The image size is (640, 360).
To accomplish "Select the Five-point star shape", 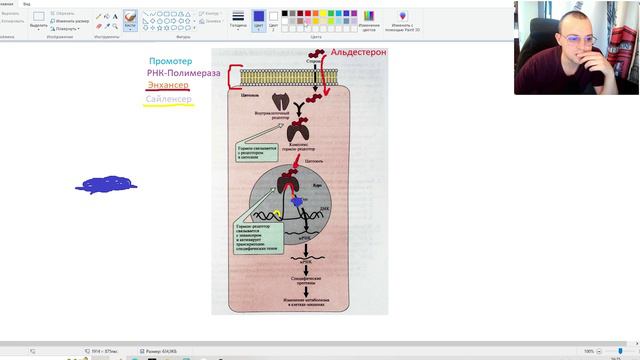I will click(x=160, y=28).
